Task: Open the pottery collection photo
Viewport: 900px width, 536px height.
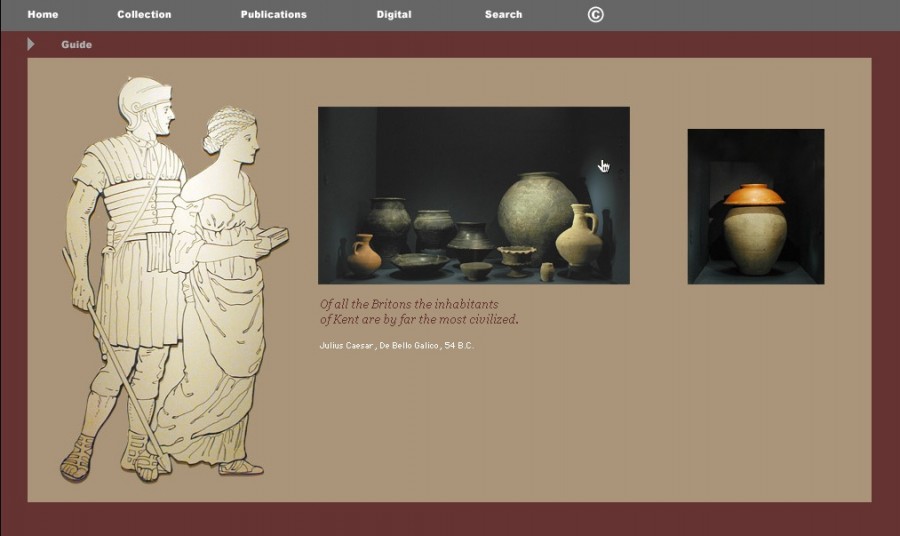Action: (x=473, y=195)
